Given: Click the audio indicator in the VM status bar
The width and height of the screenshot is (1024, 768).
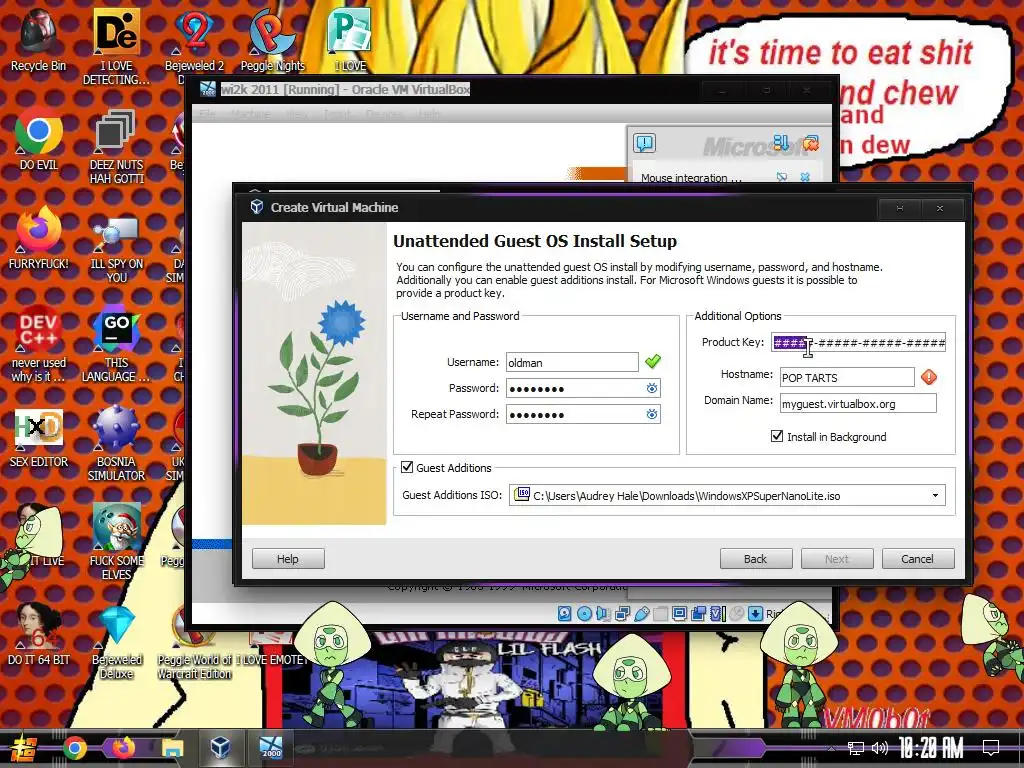Looking at the screenshot, I should coord(602,613).
